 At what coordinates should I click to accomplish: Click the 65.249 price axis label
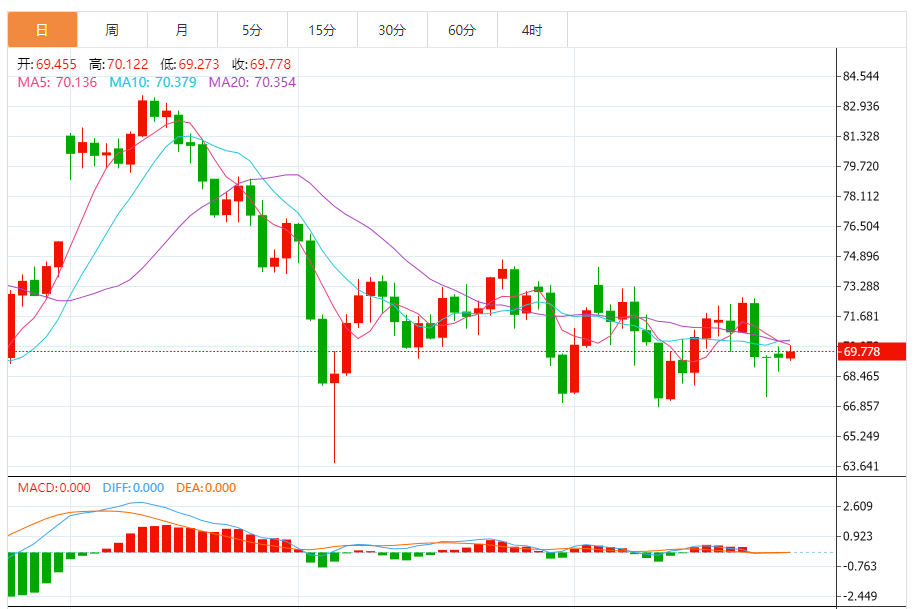(x=861, y=436)
